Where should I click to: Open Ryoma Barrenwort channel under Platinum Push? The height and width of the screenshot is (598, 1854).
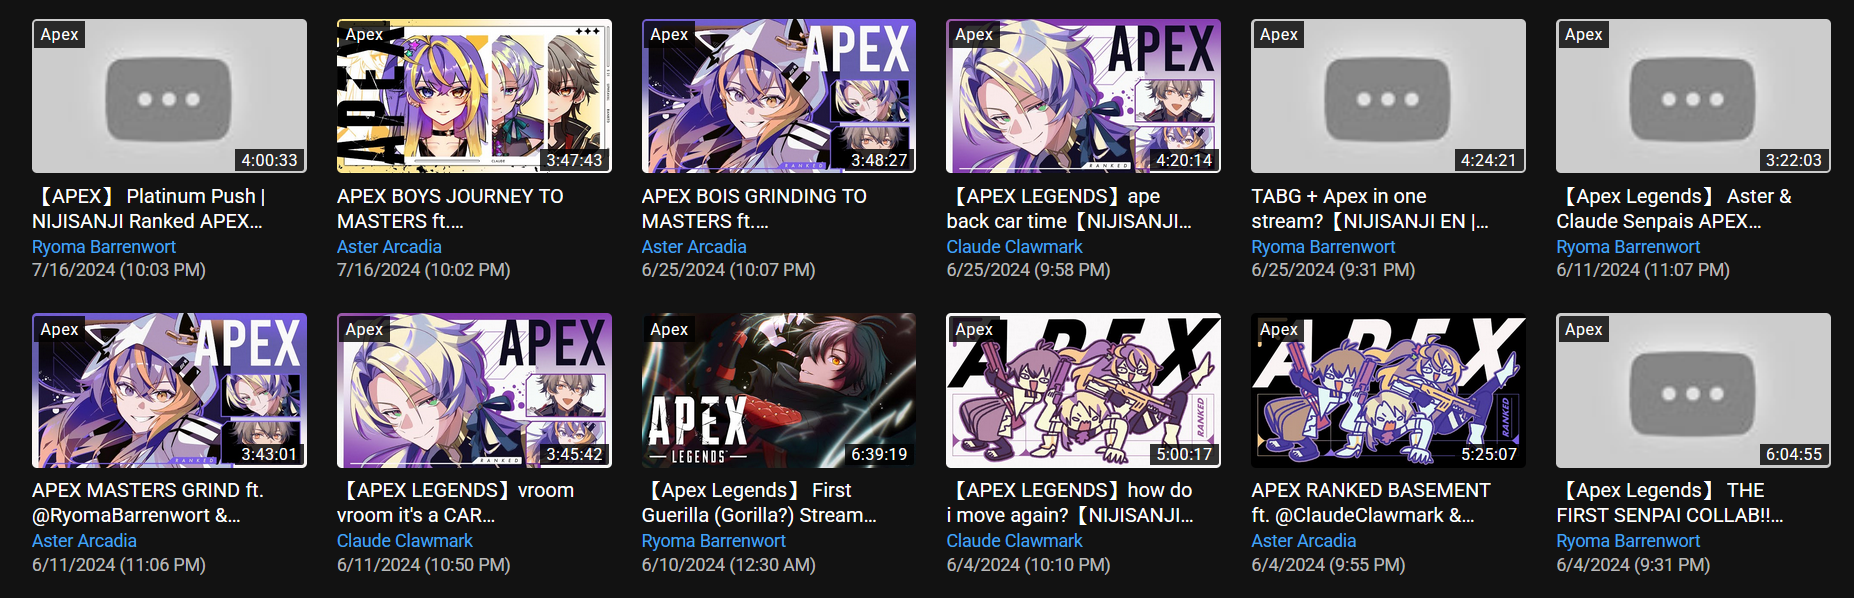coord(104,246)
